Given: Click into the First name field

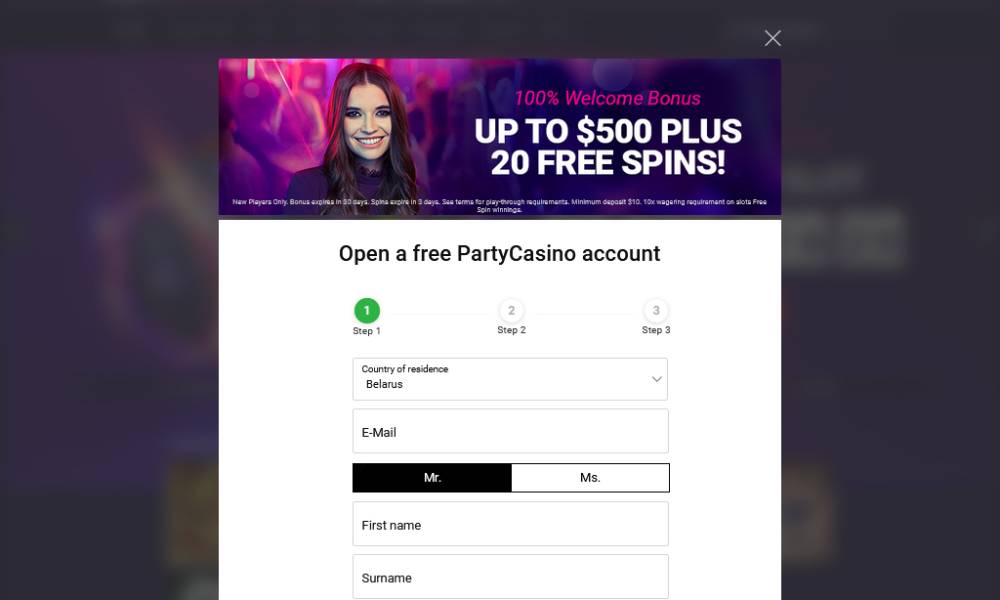Looking at the screenshot, I should 510,524.
